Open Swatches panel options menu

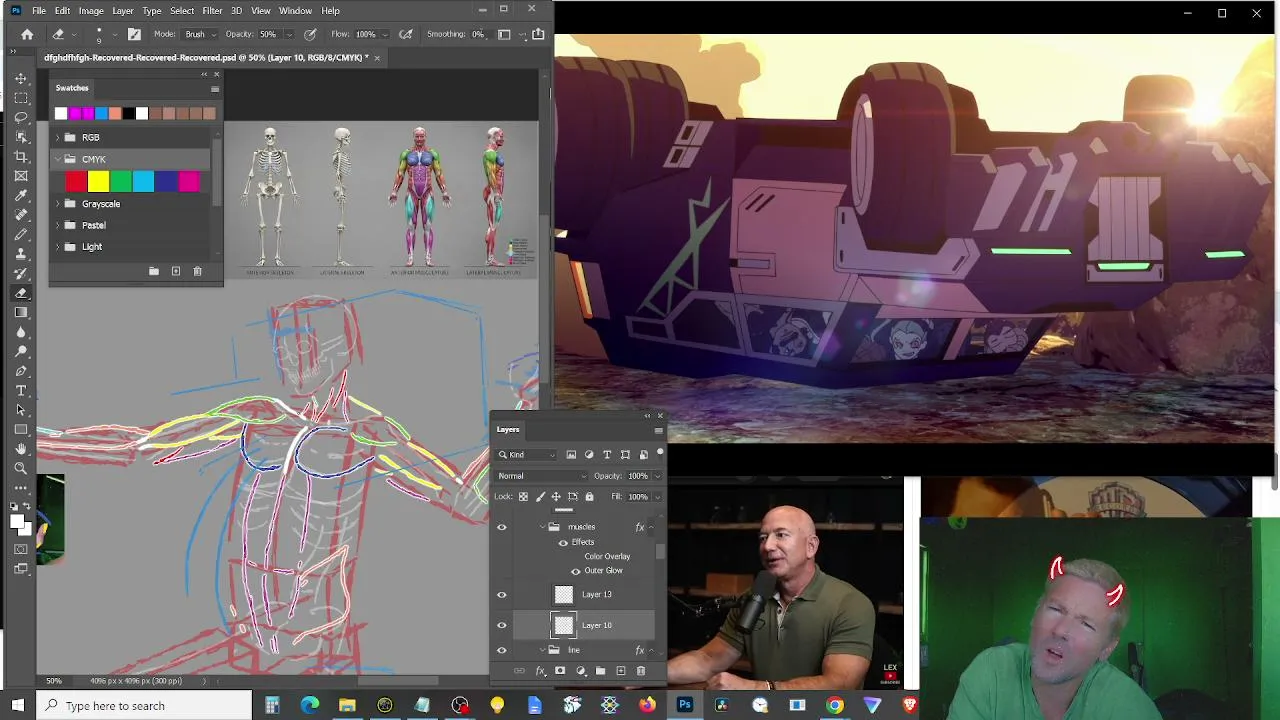click(x=214, y=89)
